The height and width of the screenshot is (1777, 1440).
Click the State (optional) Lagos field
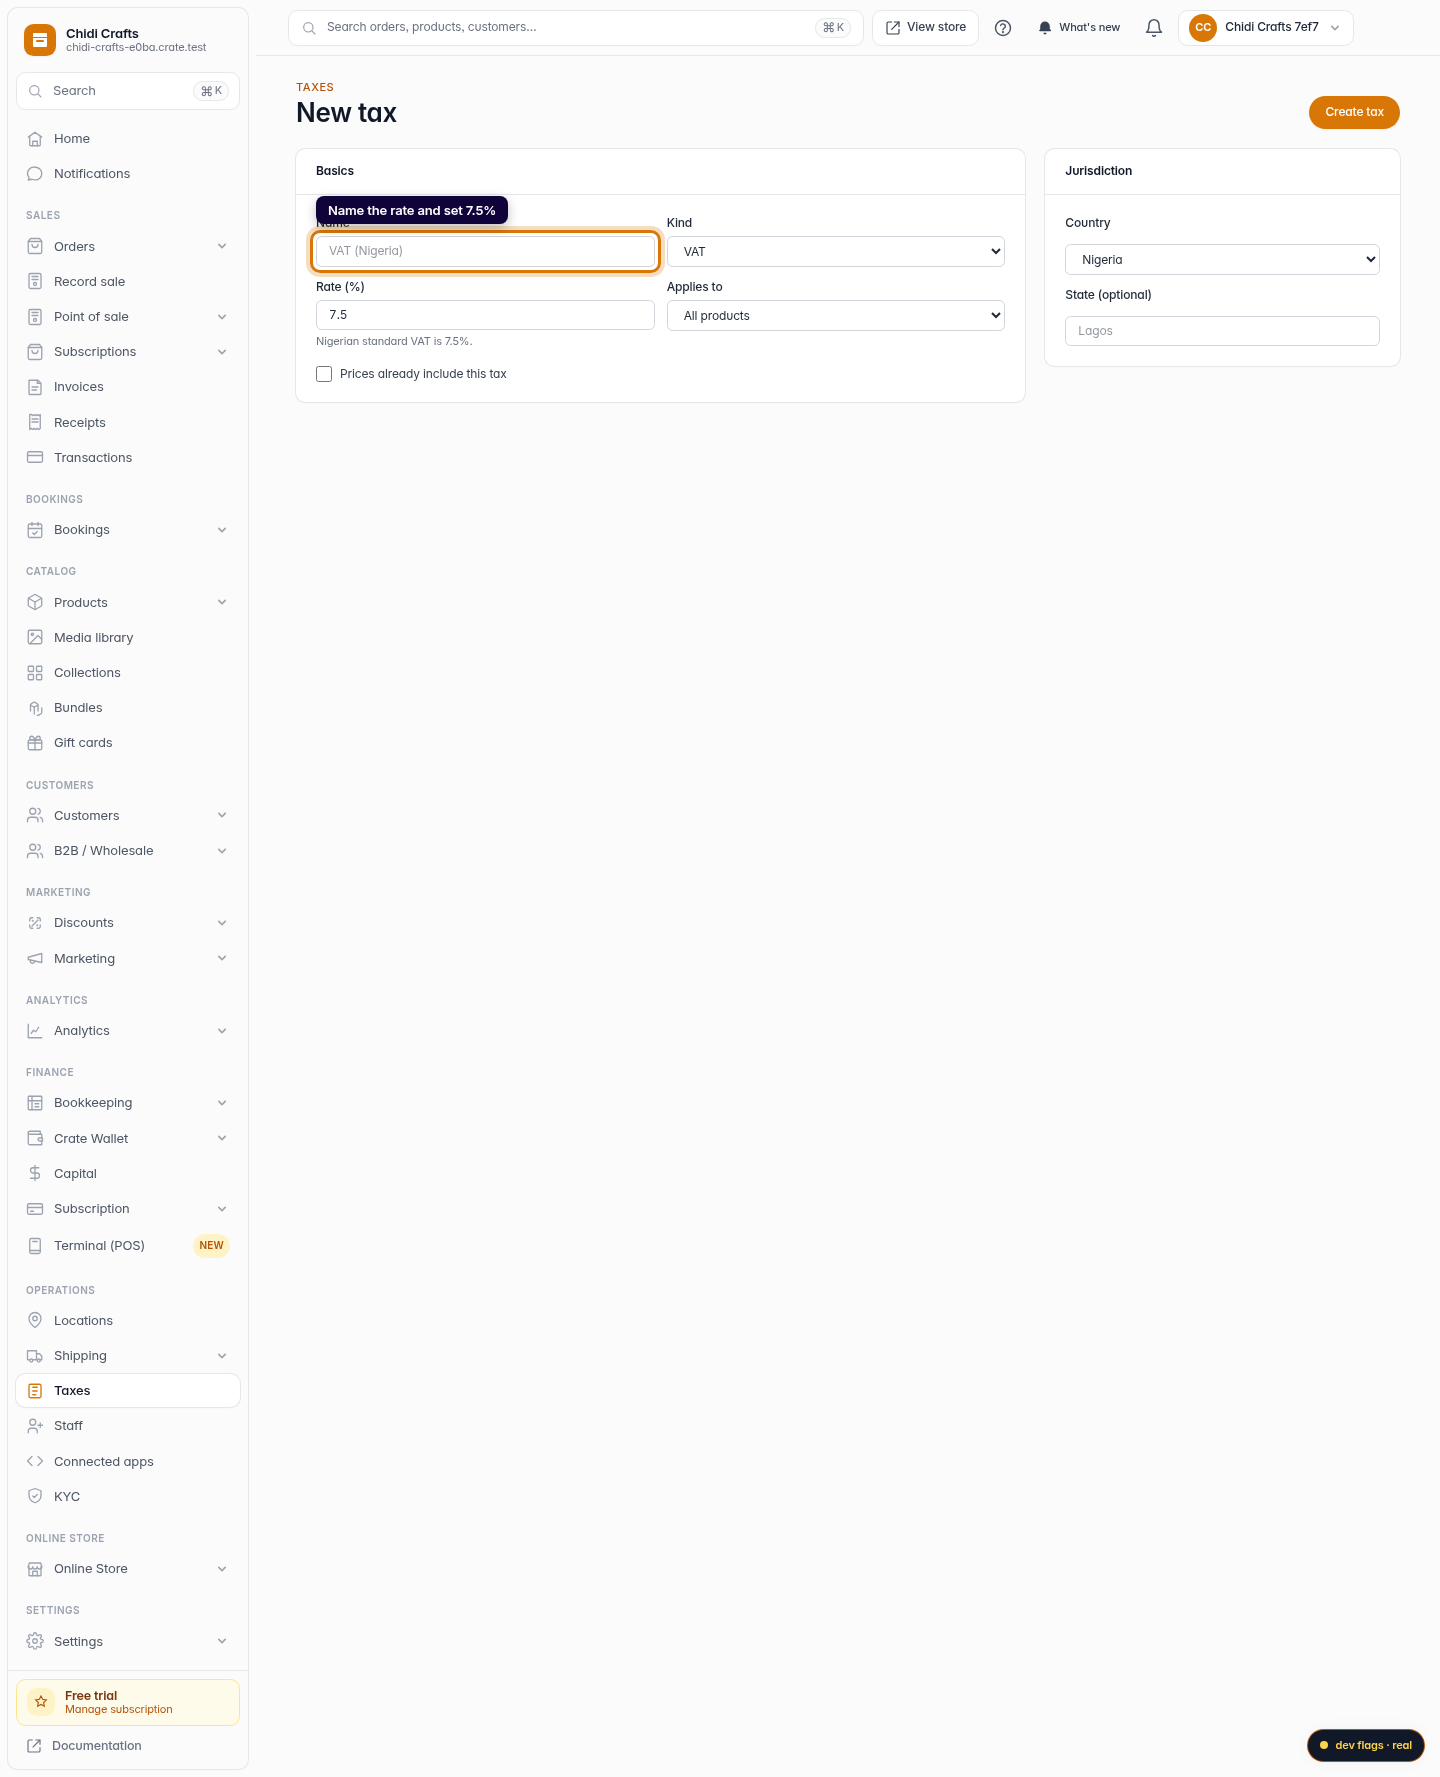pyautogui.click(x=1222, y=331)
